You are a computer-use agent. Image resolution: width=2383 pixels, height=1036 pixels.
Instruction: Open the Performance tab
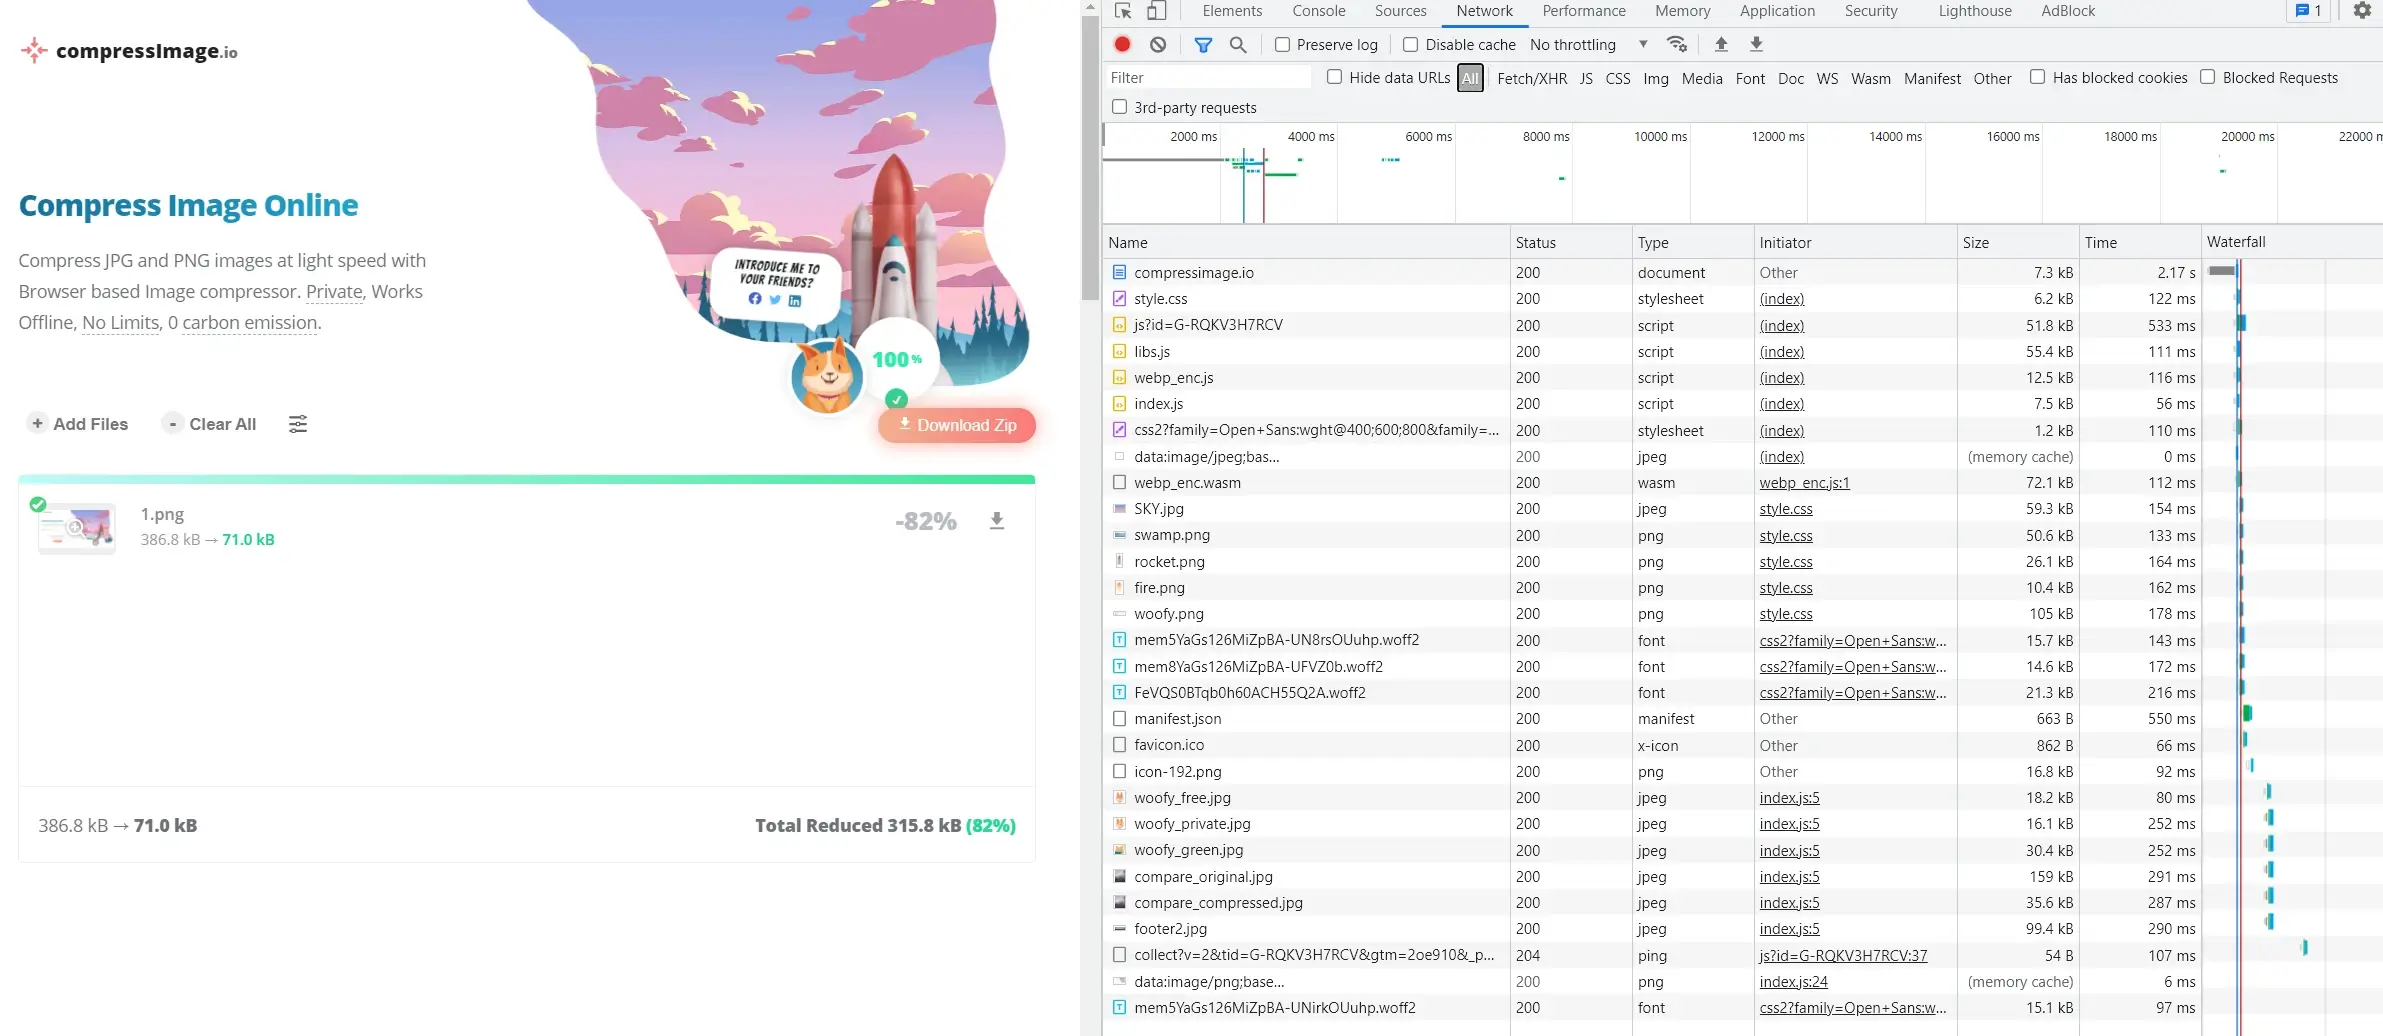tap(1583, 11)
